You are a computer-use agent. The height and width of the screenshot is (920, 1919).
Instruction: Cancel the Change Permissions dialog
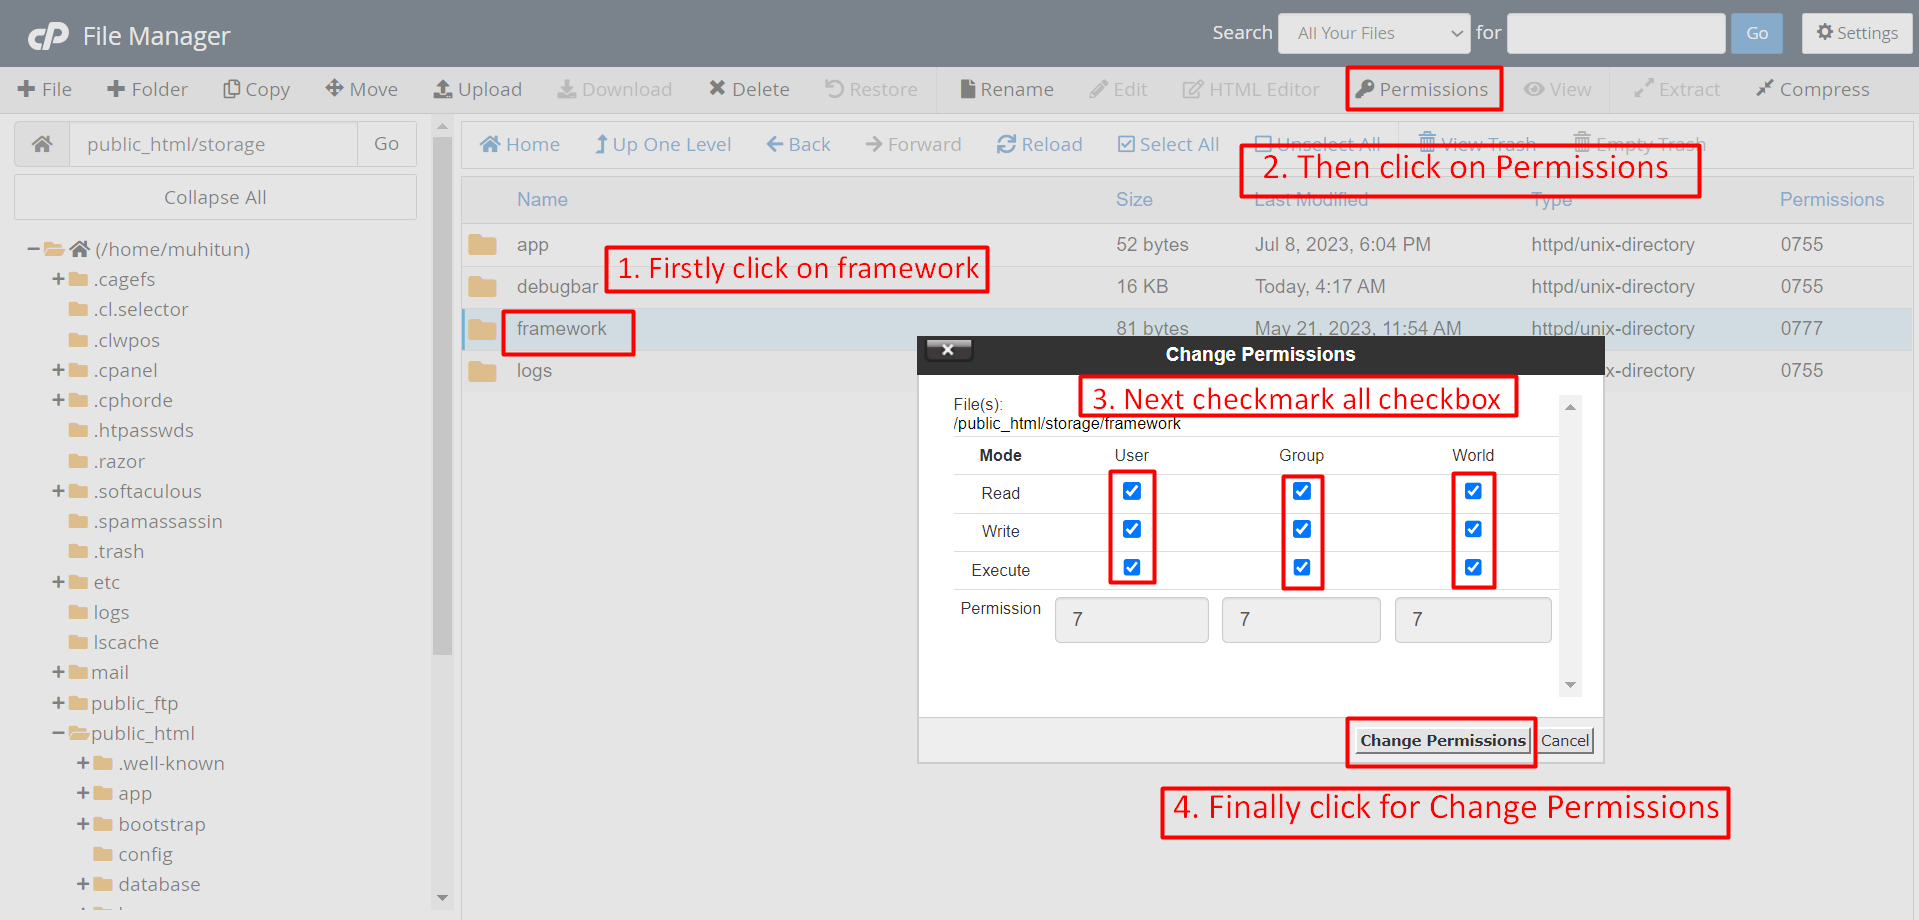(x=1564, y=741)
